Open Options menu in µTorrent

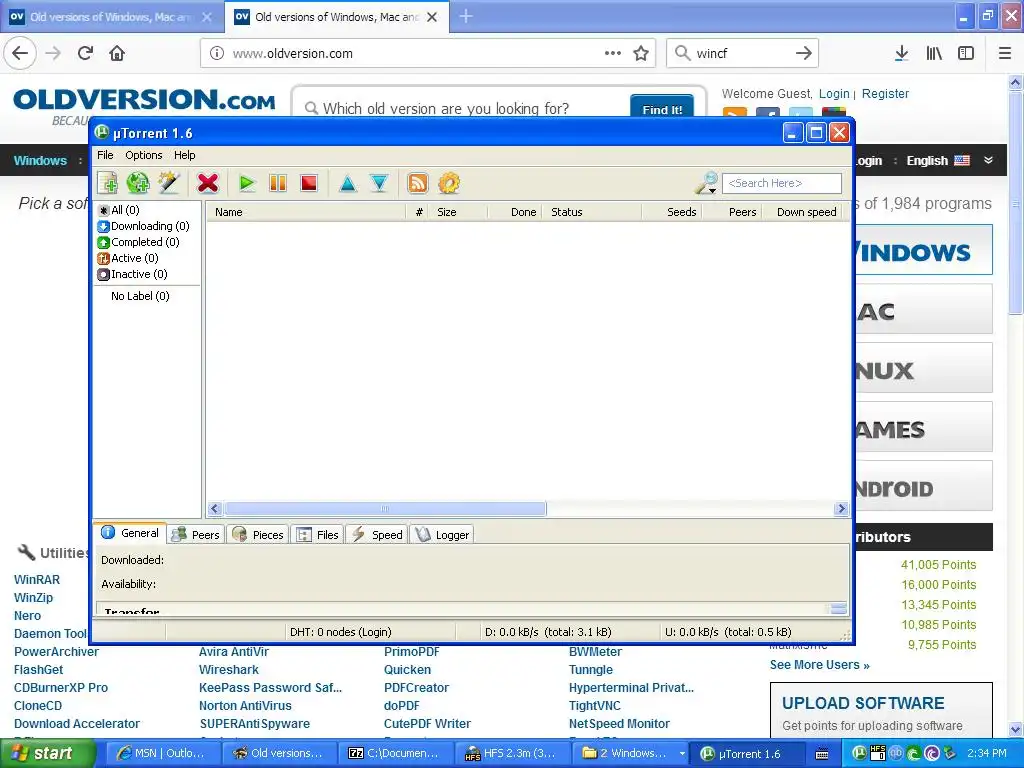tap(144, 155)
